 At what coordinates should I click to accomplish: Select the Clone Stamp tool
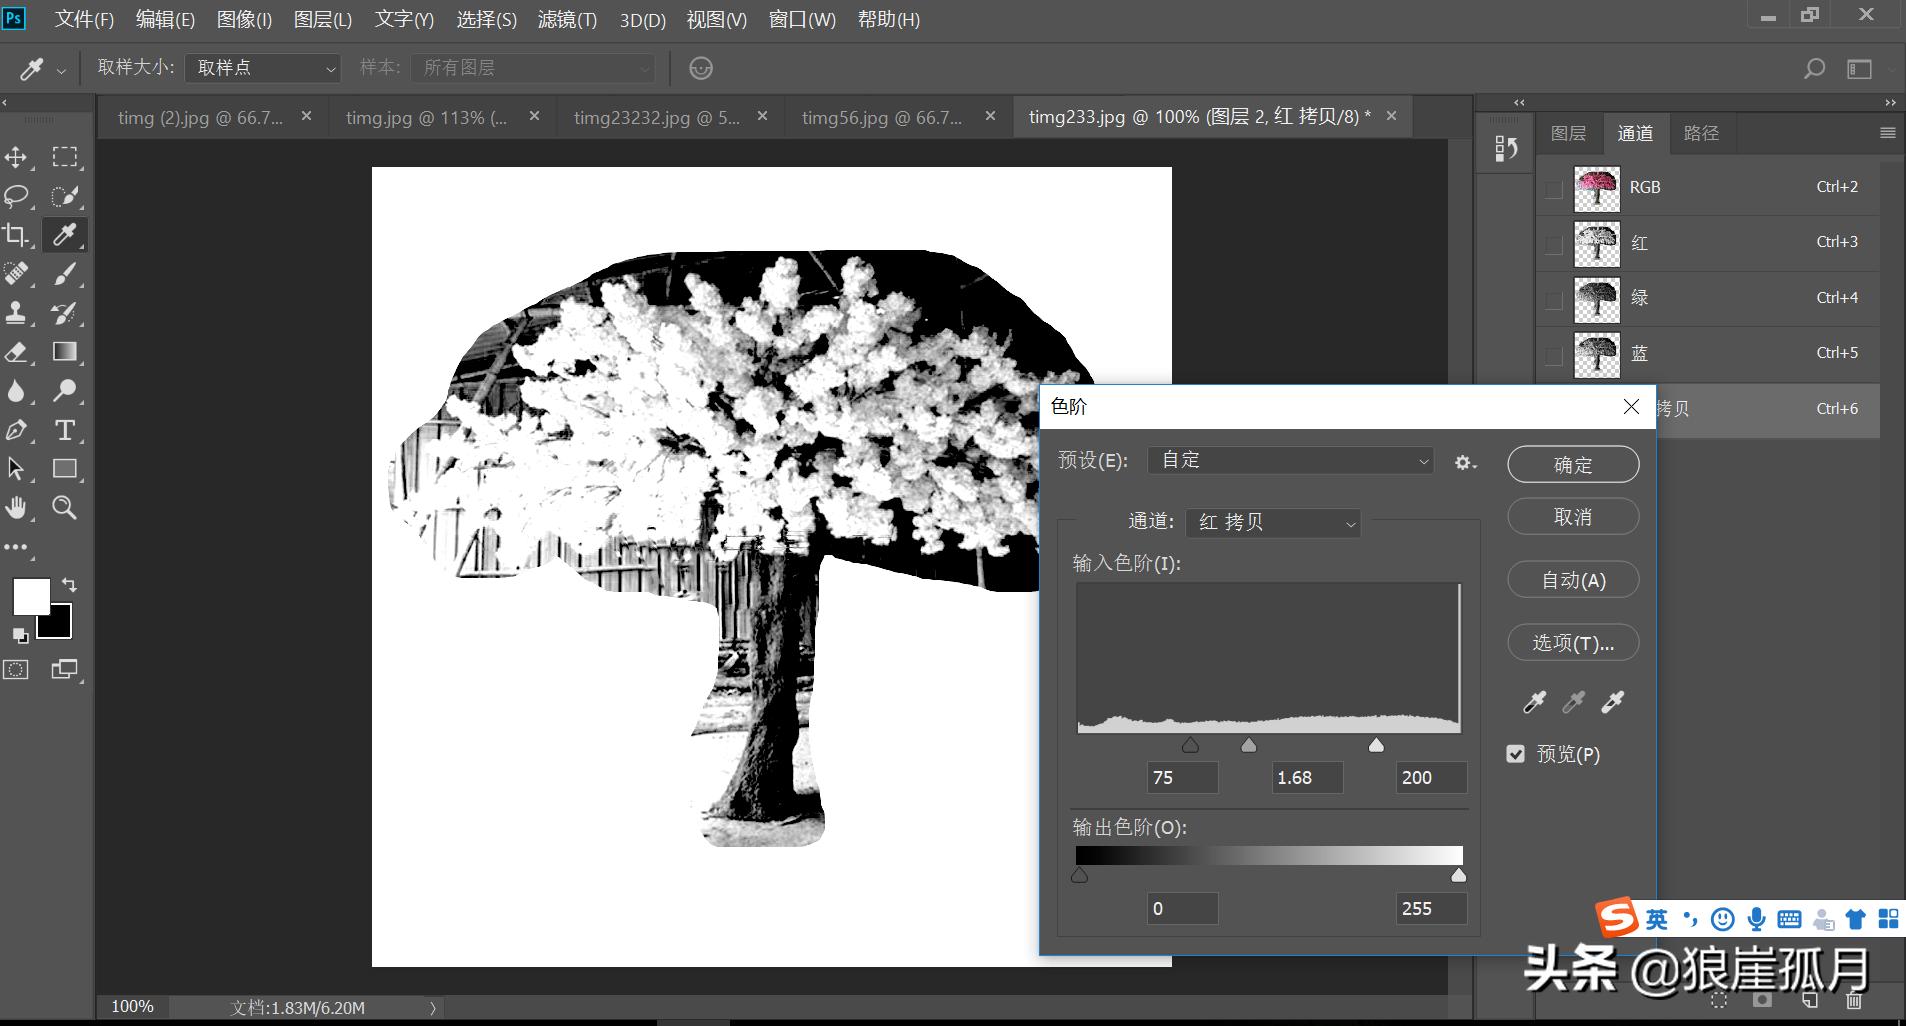pos(16,313)
